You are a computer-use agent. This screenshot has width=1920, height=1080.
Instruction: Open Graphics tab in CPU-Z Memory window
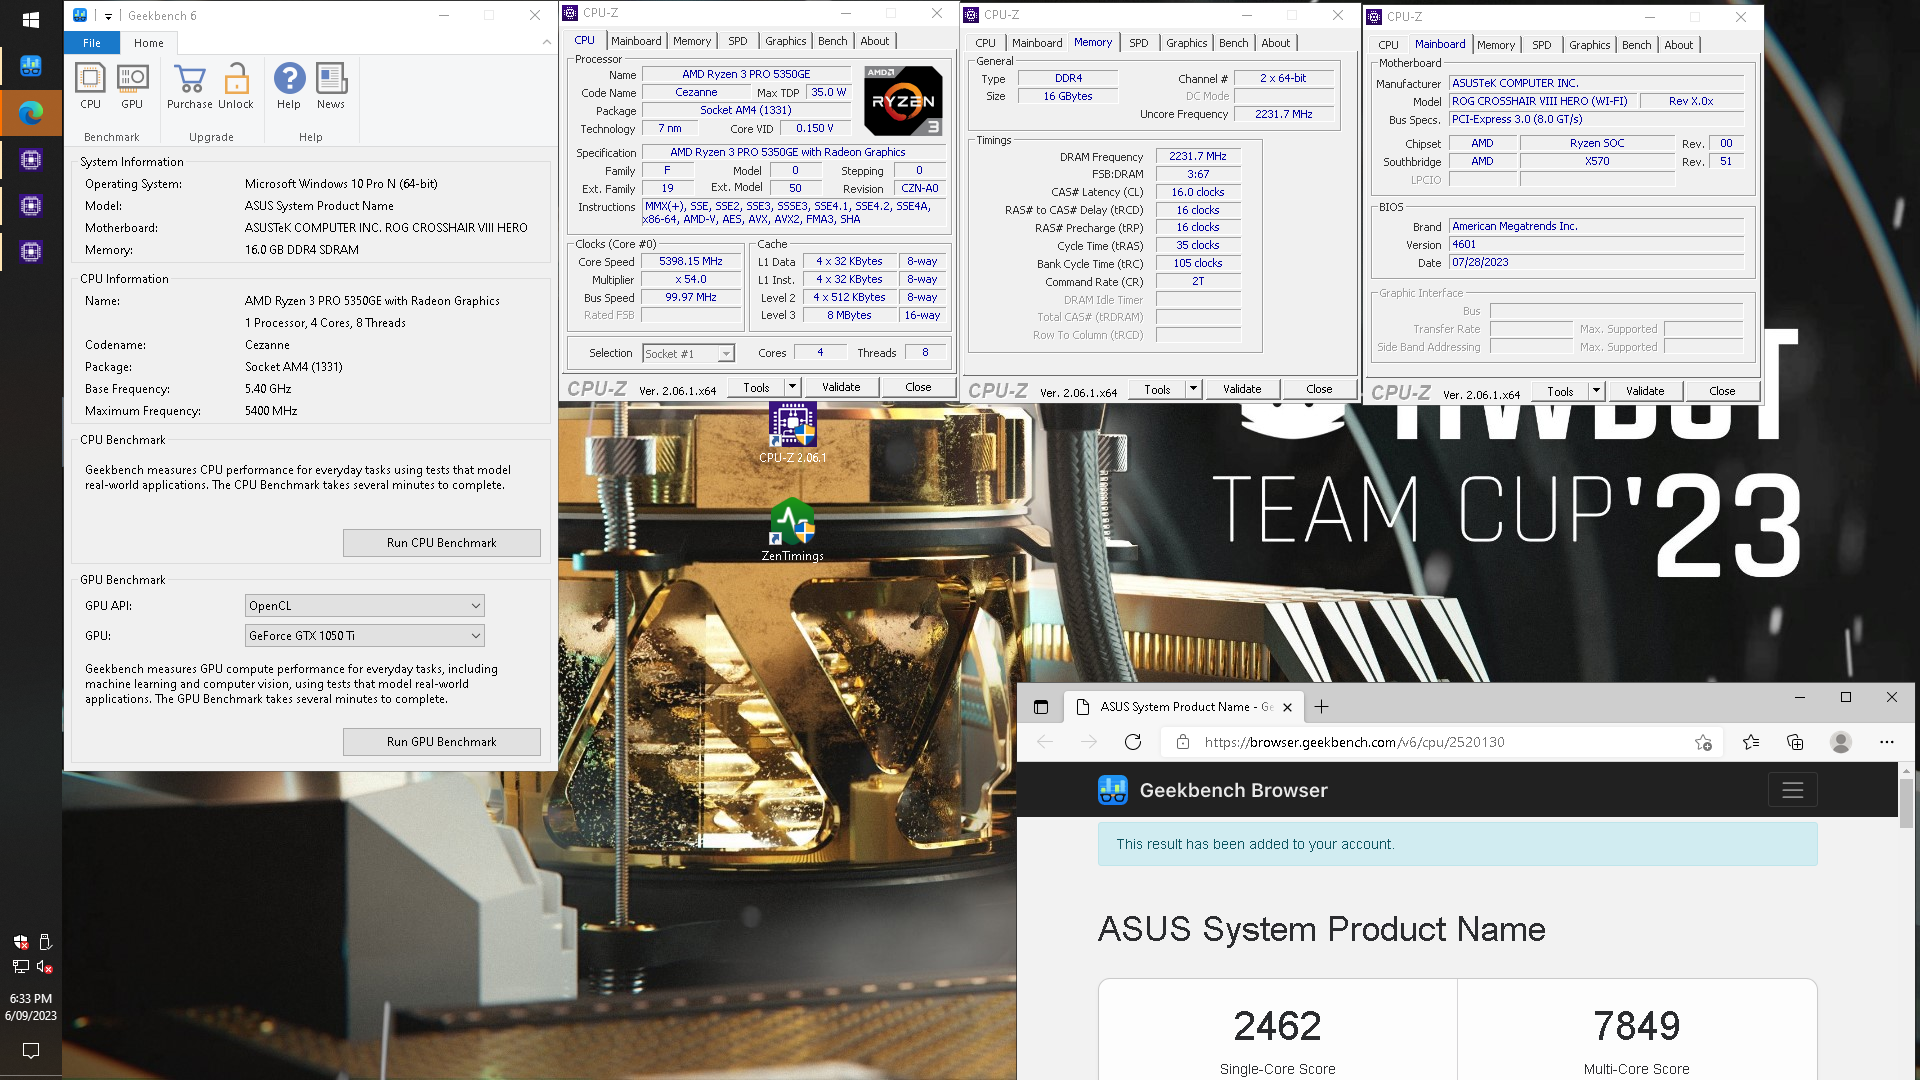(x=1186, y=43)
